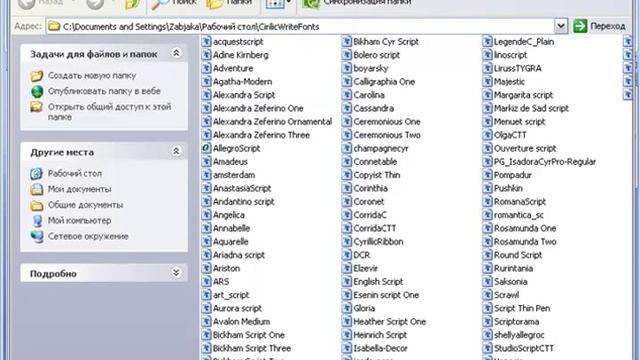This screenshot has width=640, height=360.
Task: Select Ceremonious Two file name
Action: click(387, 135)
